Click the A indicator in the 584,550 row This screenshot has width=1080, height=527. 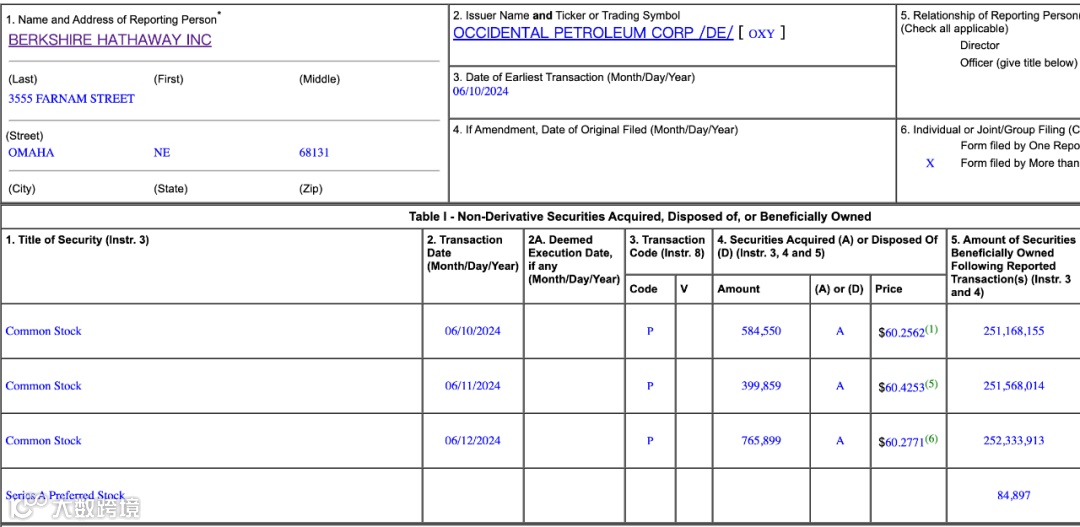(x=840, y=331)
